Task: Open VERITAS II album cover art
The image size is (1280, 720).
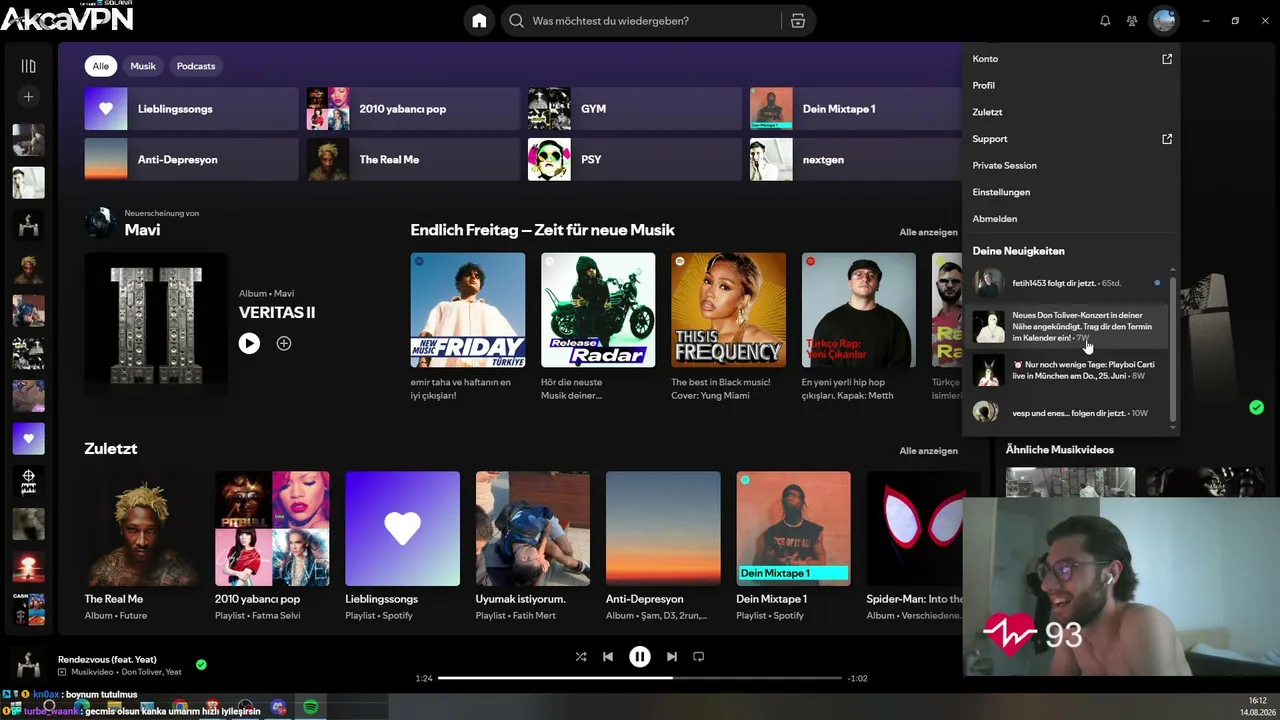Action: (156, 325)
